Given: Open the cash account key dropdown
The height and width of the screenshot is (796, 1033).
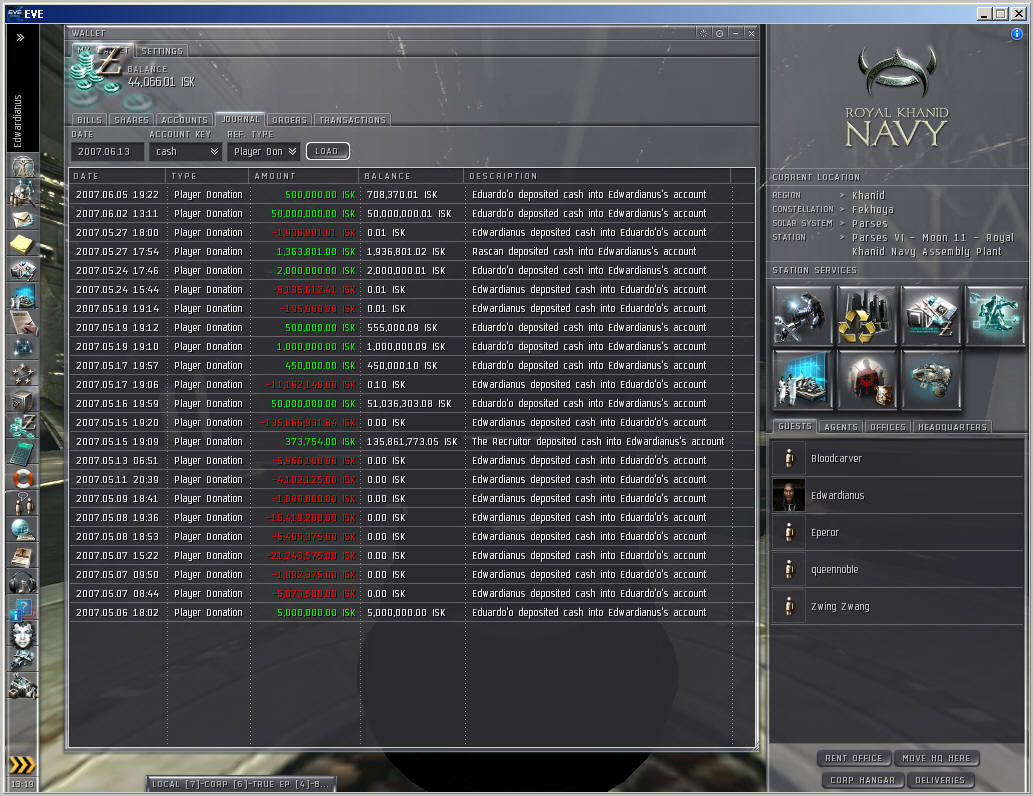Looking at the screenshot, I should point(187,152).
